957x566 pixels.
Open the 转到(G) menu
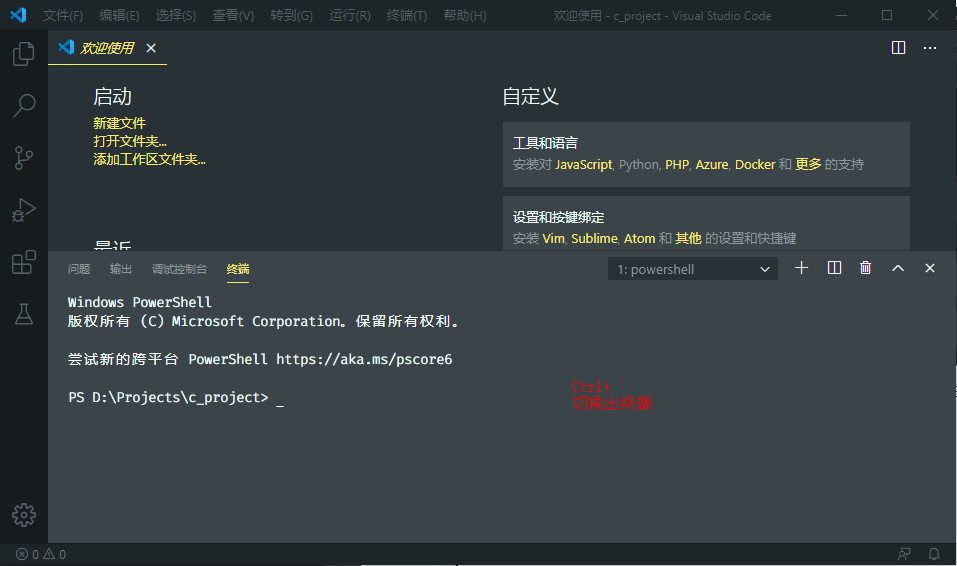click(x=292, y=15)
